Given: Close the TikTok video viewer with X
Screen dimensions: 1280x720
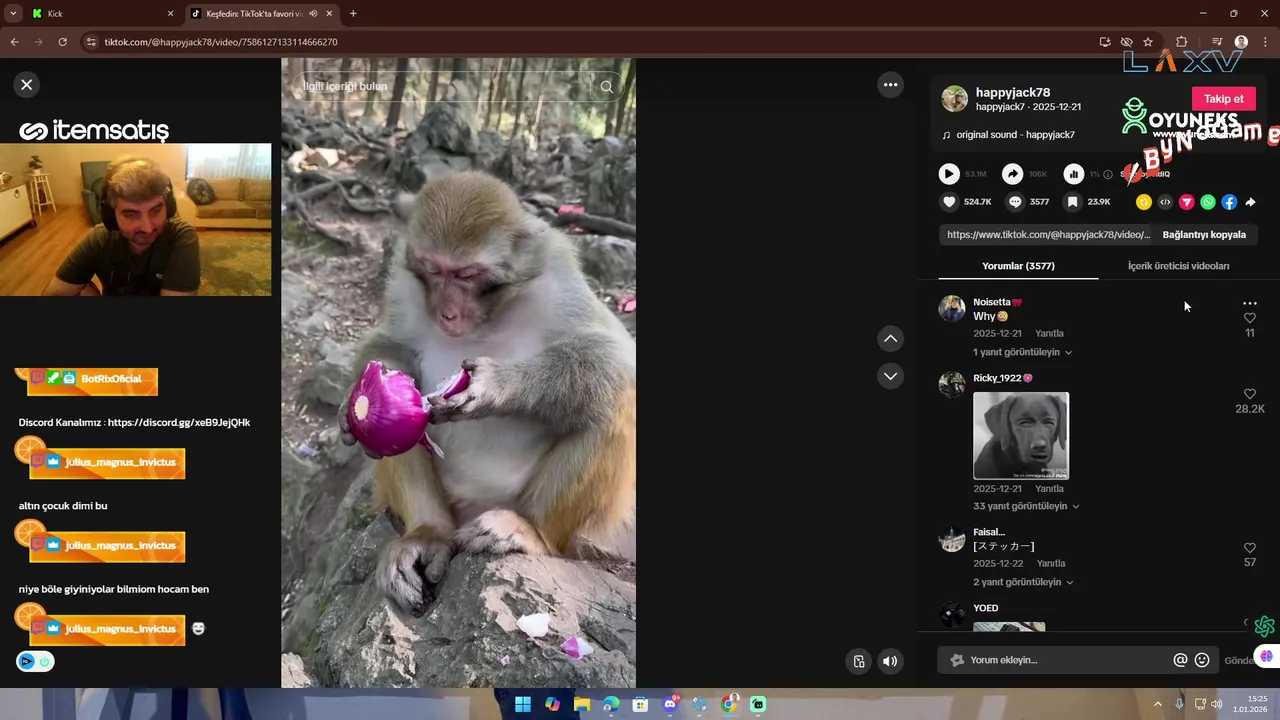Looking at the screenshot, I should (27, 85).
